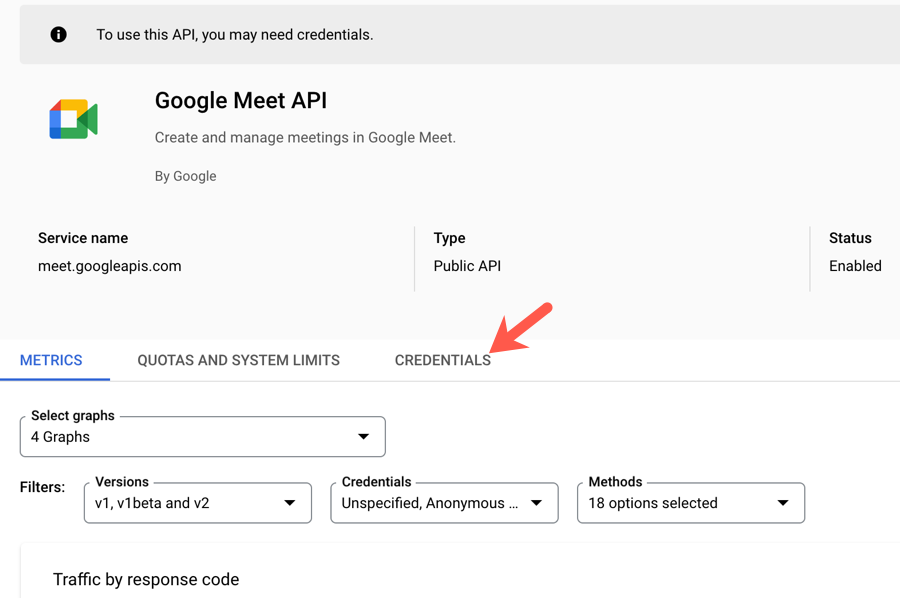Click the arrow beside Unspecified, Anonymous

pyautogui.click(x=537, y=503)
